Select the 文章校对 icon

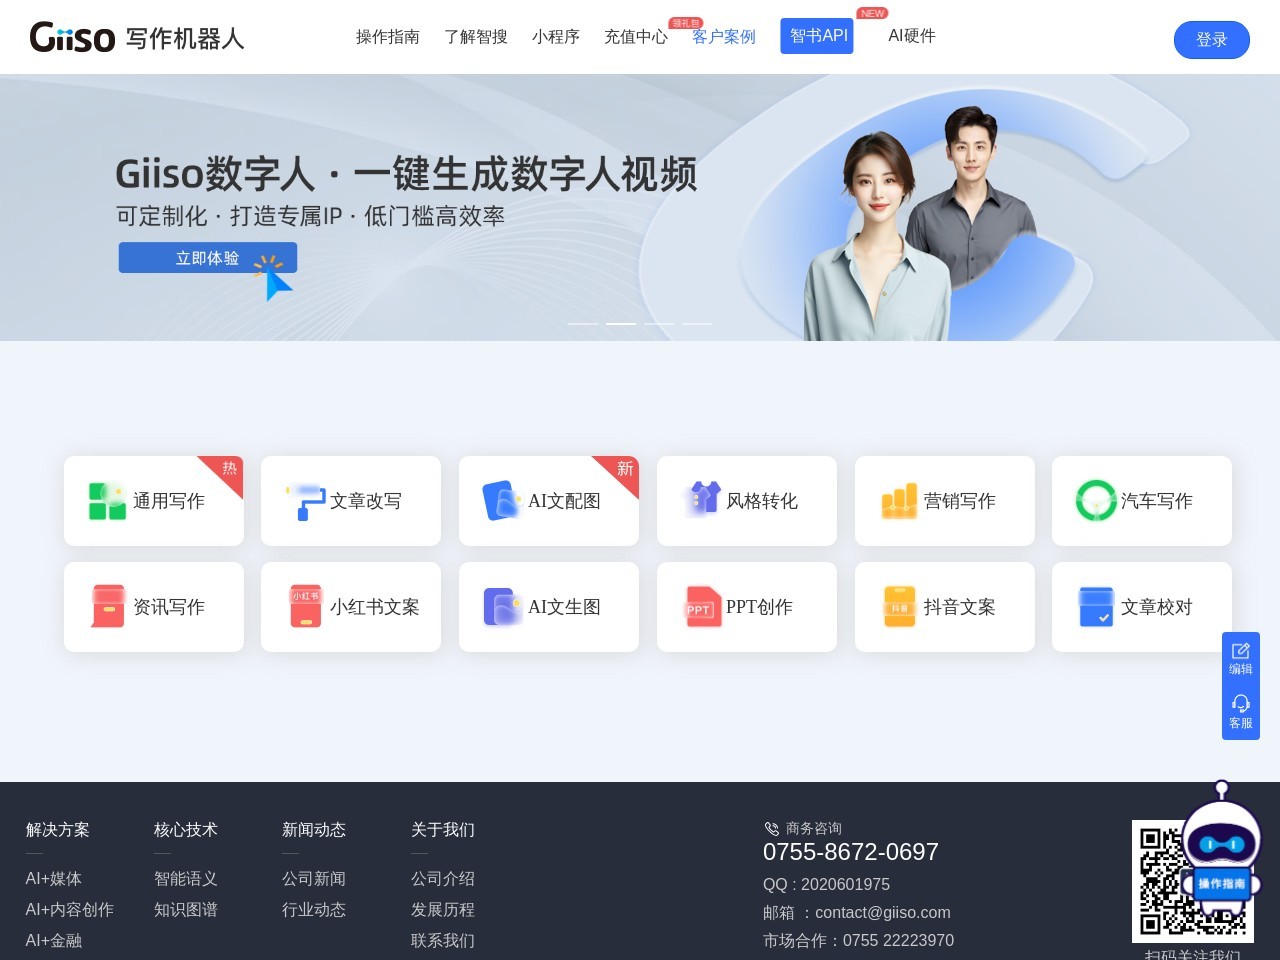click(x=1096, y=607)
